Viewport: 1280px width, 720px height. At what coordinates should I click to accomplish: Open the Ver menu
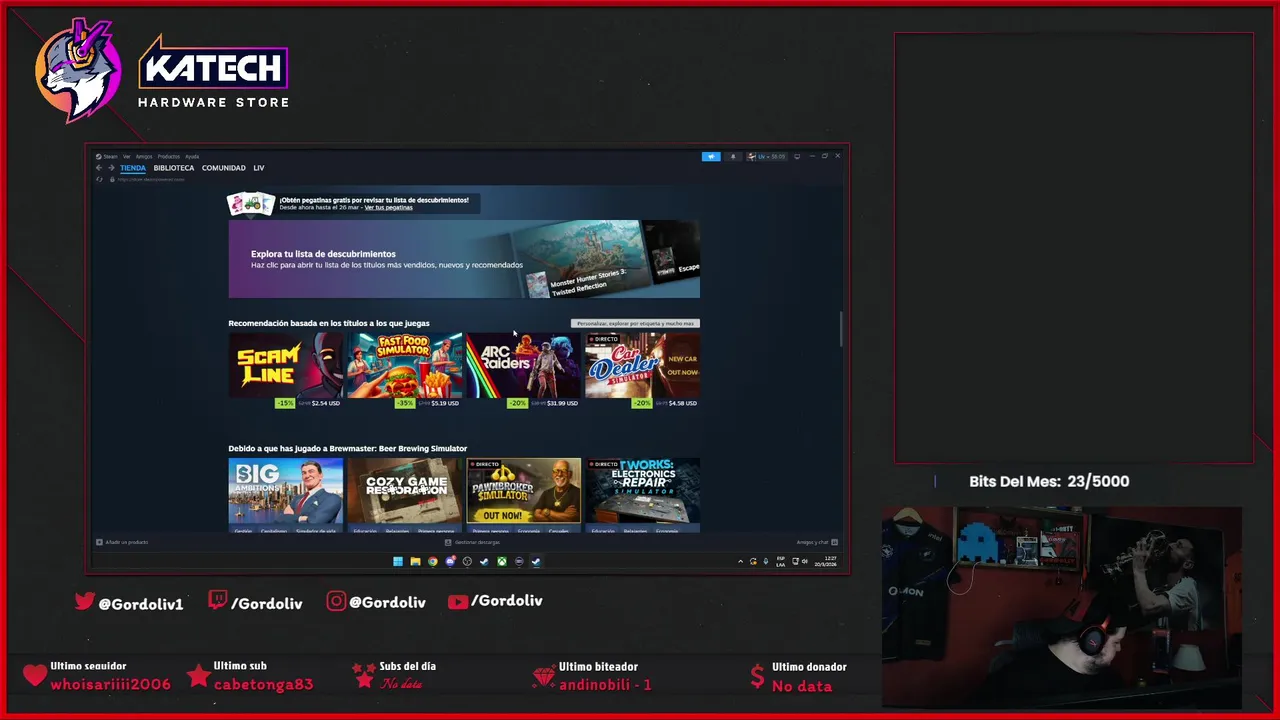(126, 156)
